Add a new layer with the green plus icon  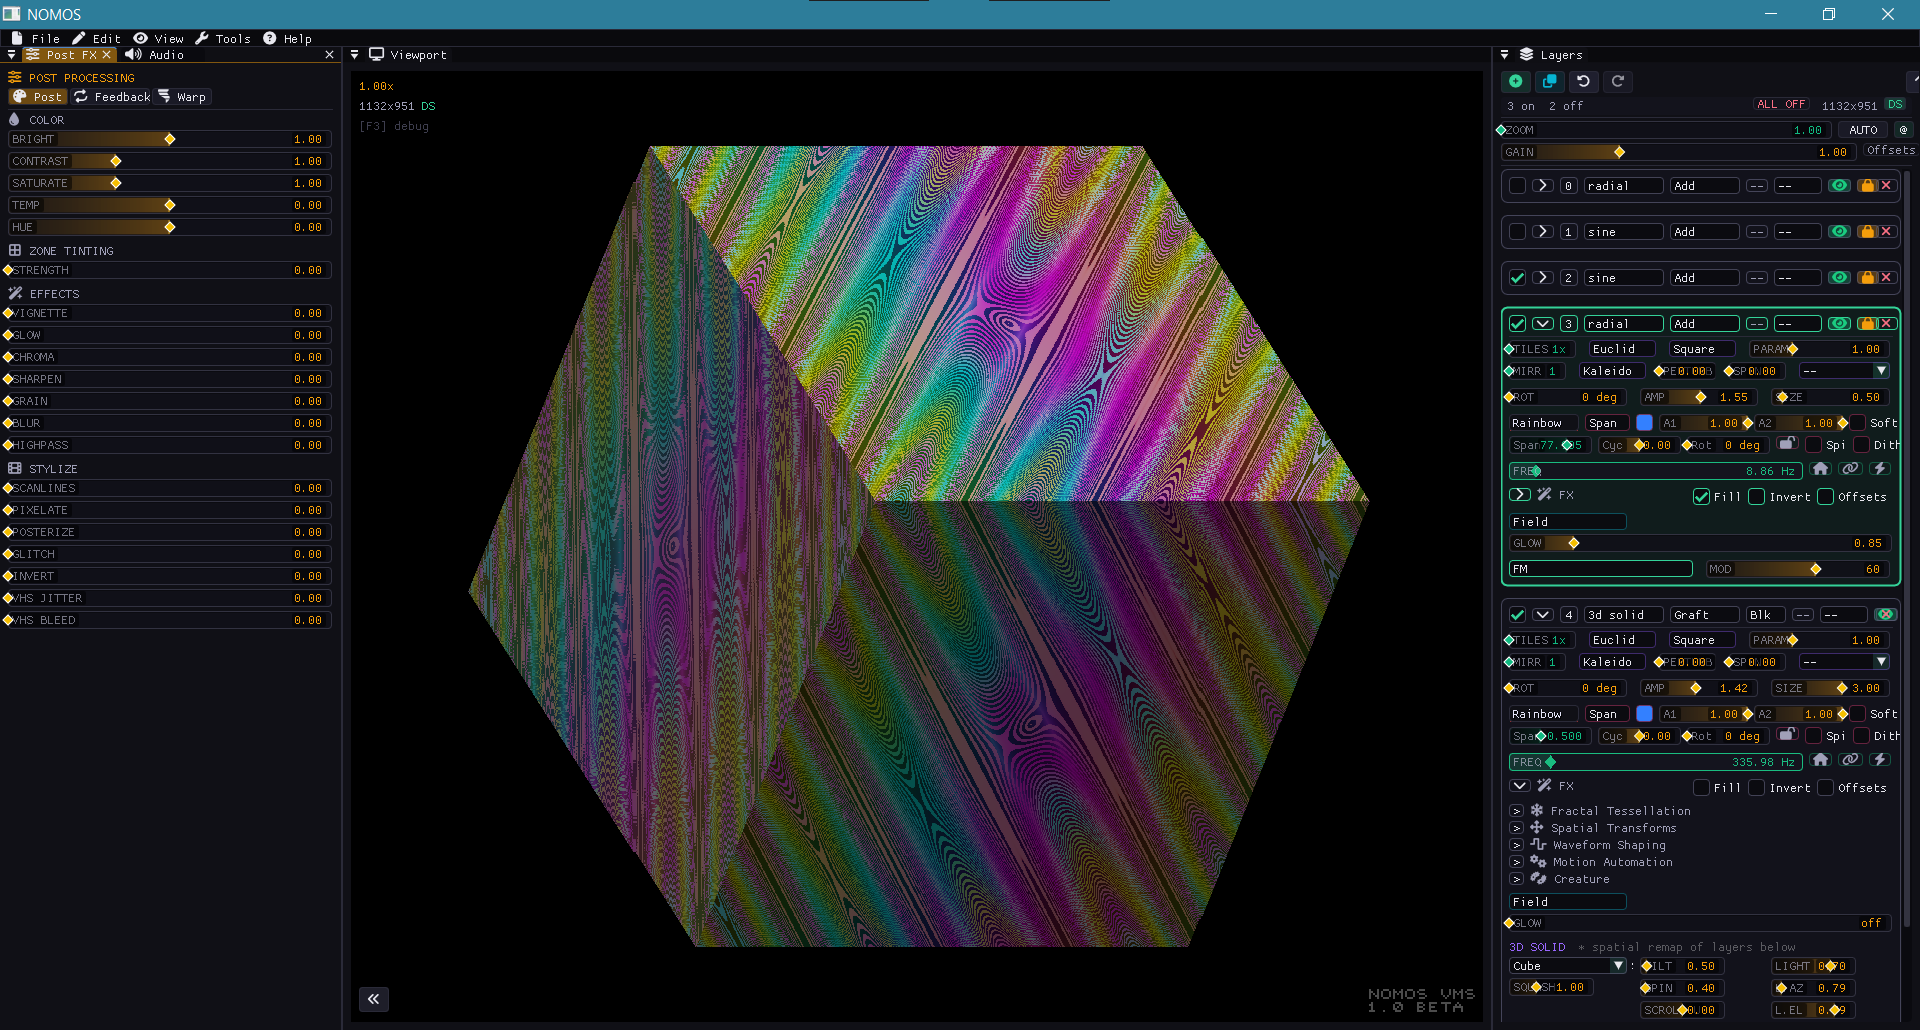(1515, 82)
